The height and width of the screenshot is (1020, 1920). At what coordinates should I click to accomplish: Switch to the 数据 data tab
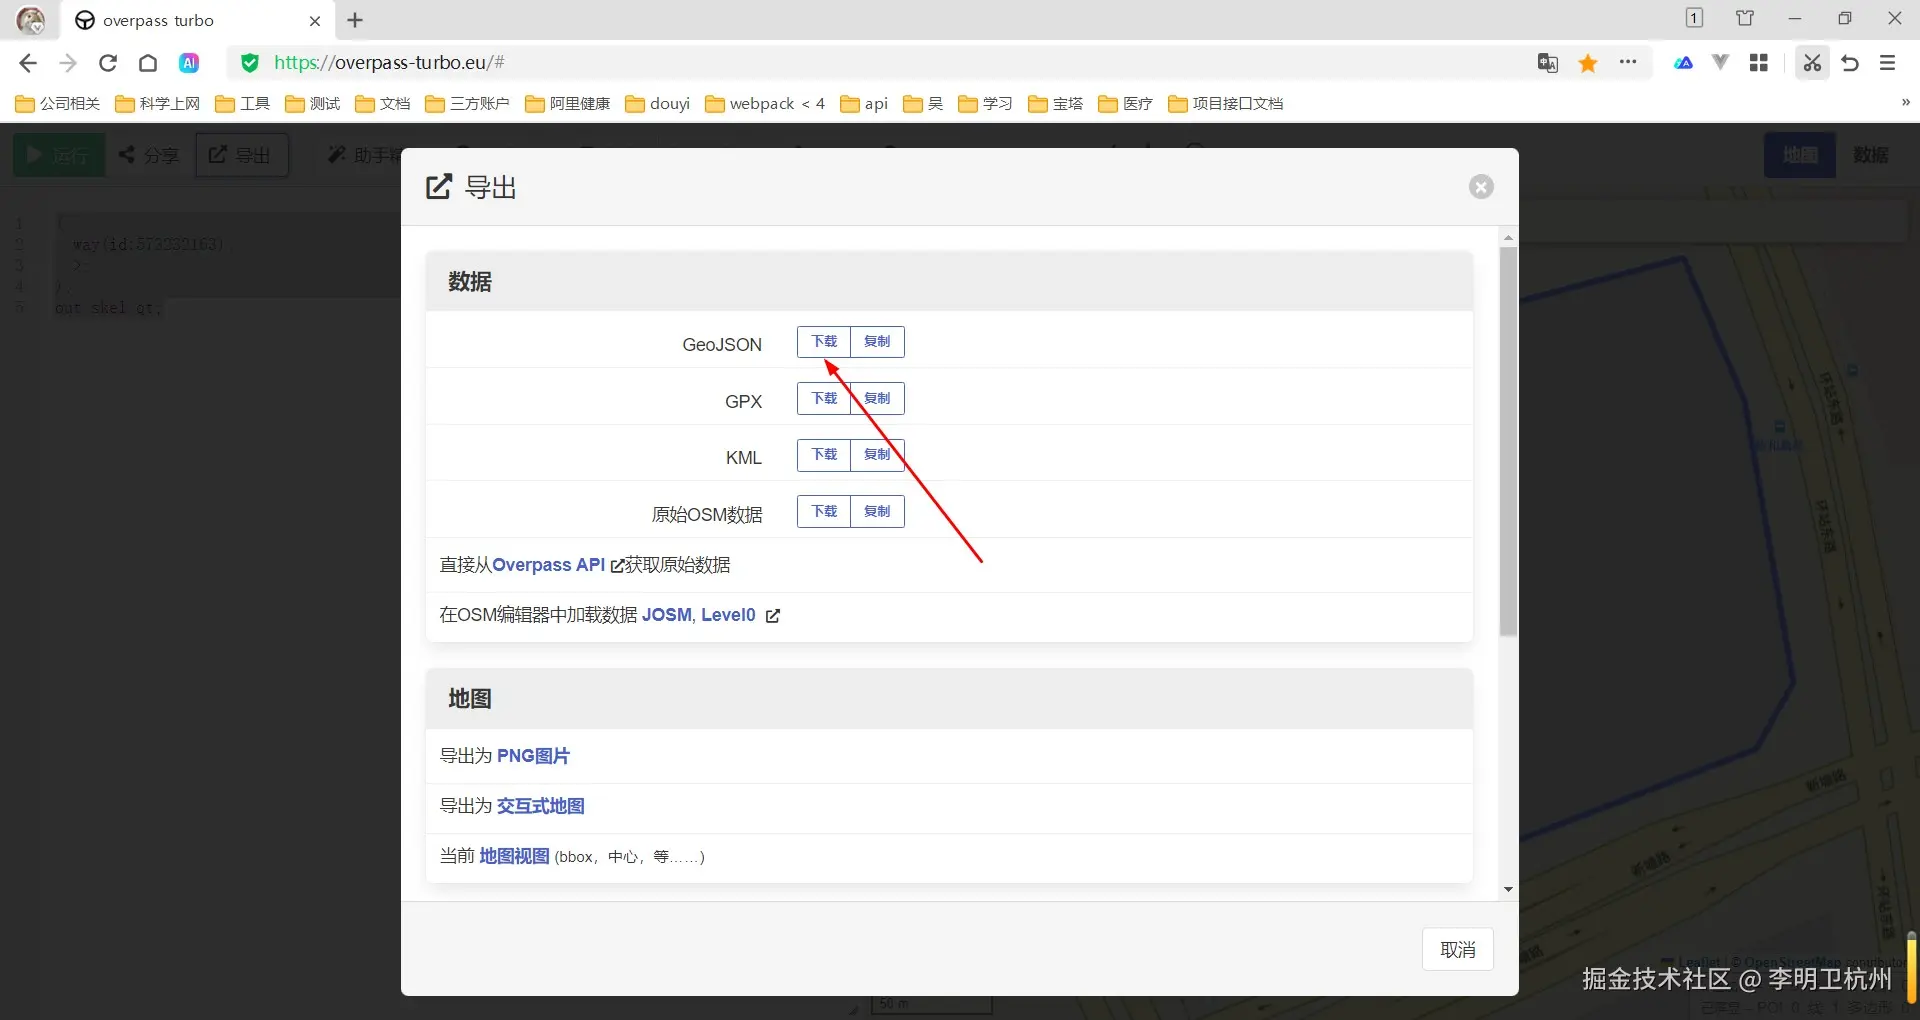pyautogui.click(x=1871, y=155)
